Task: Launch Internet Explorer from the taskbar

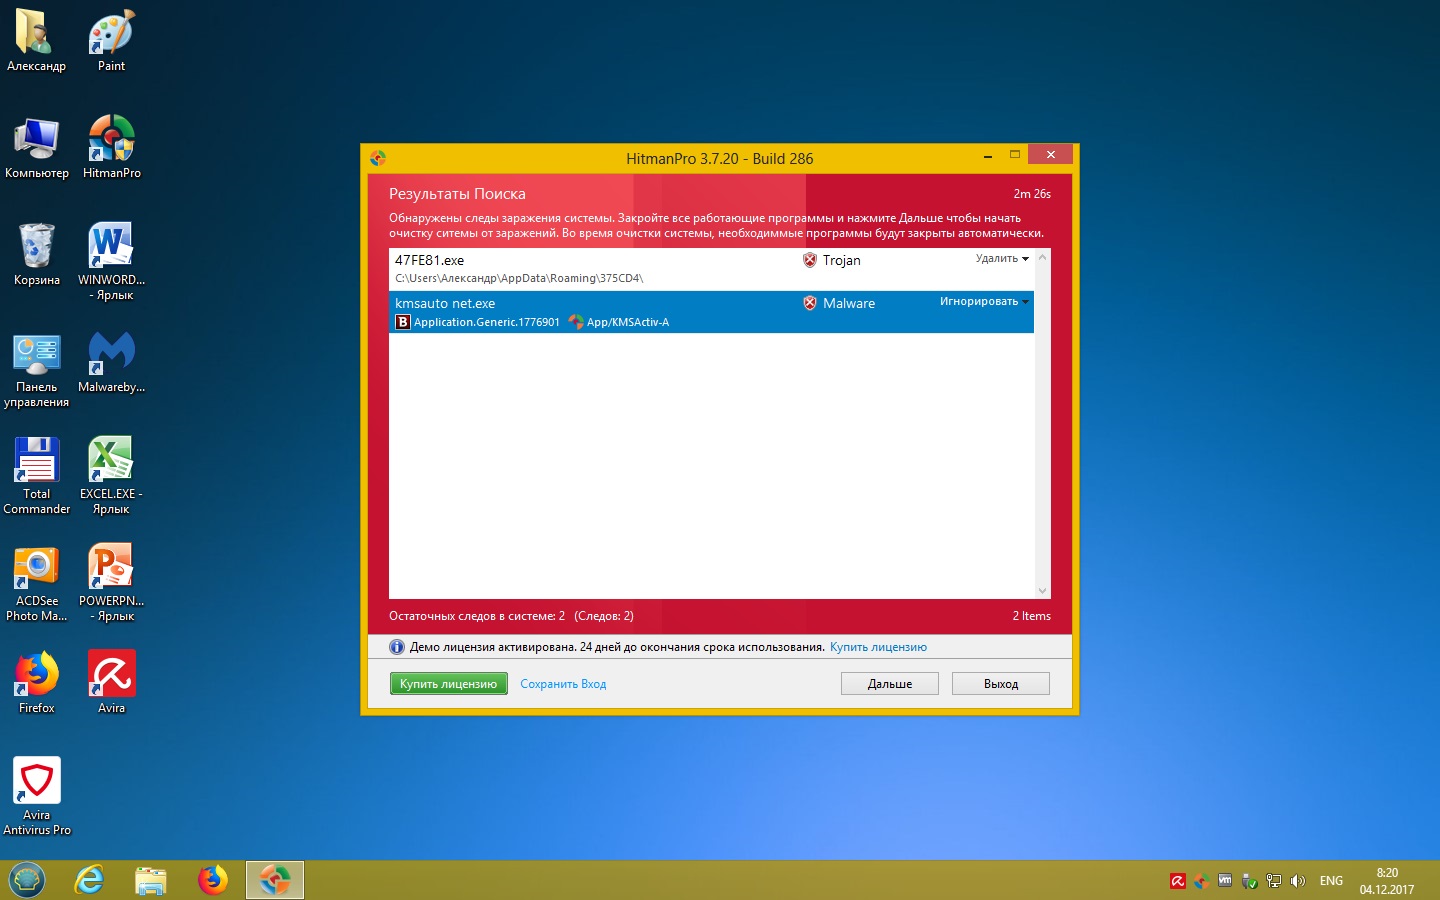Action: pyautogui.click(x=90, y=880)
